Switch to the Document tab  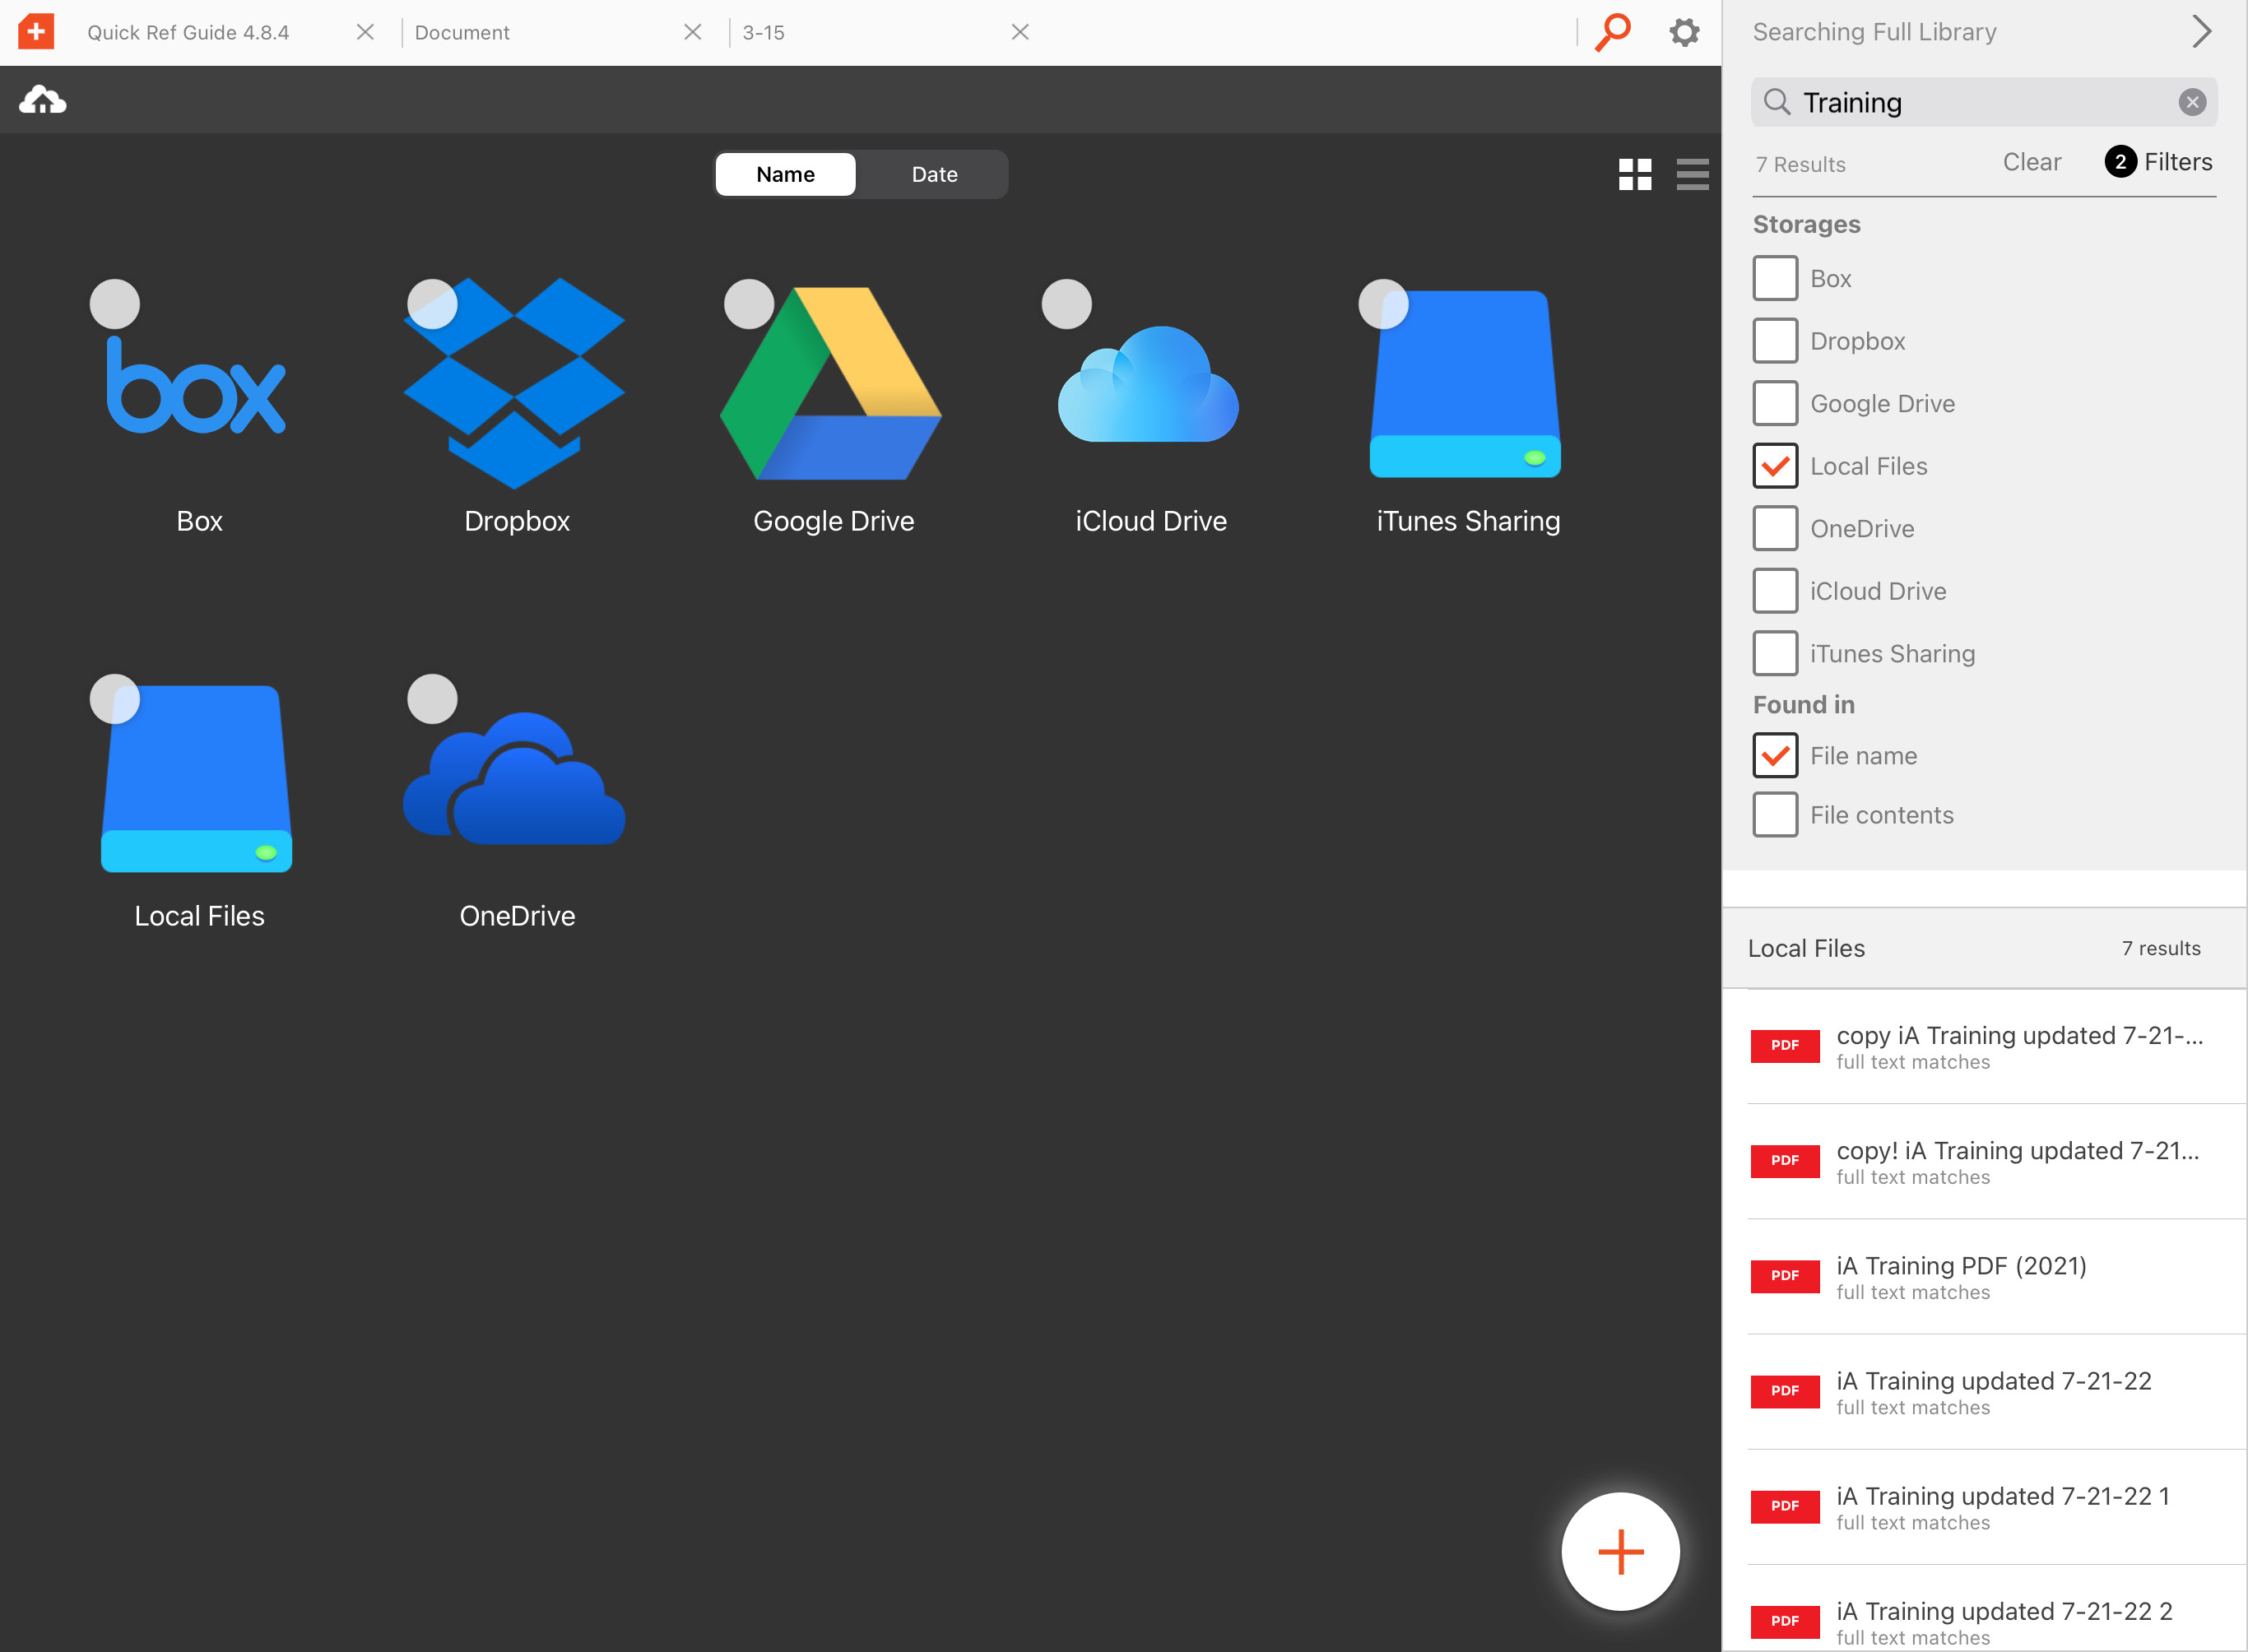pos(462,32)
